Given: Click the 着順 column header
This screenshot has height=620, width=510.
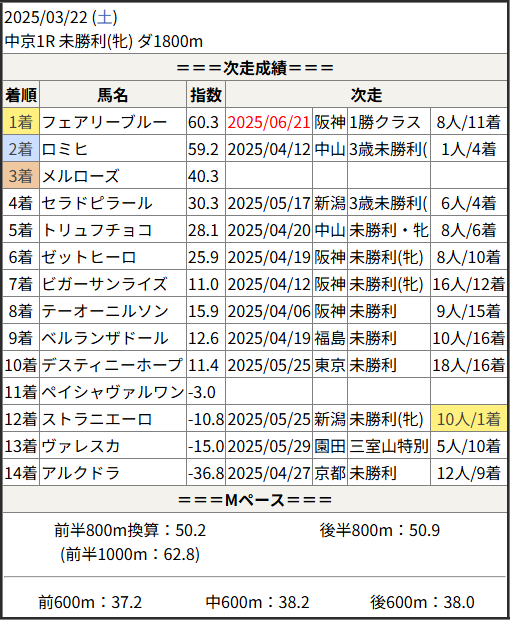Looking at the screenshot, I should point(21,95).
